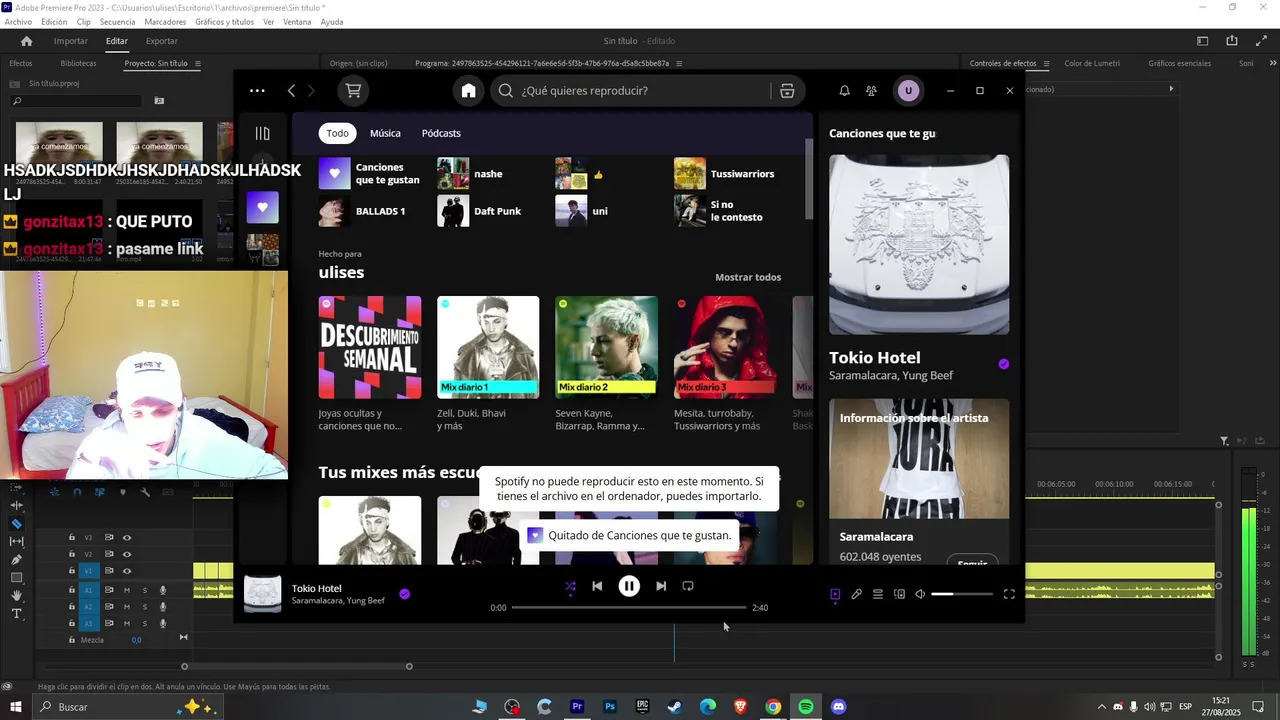Go back in Spotify navigation
The width and height of the screenshot is (1280, 720).
click(291, 90)
